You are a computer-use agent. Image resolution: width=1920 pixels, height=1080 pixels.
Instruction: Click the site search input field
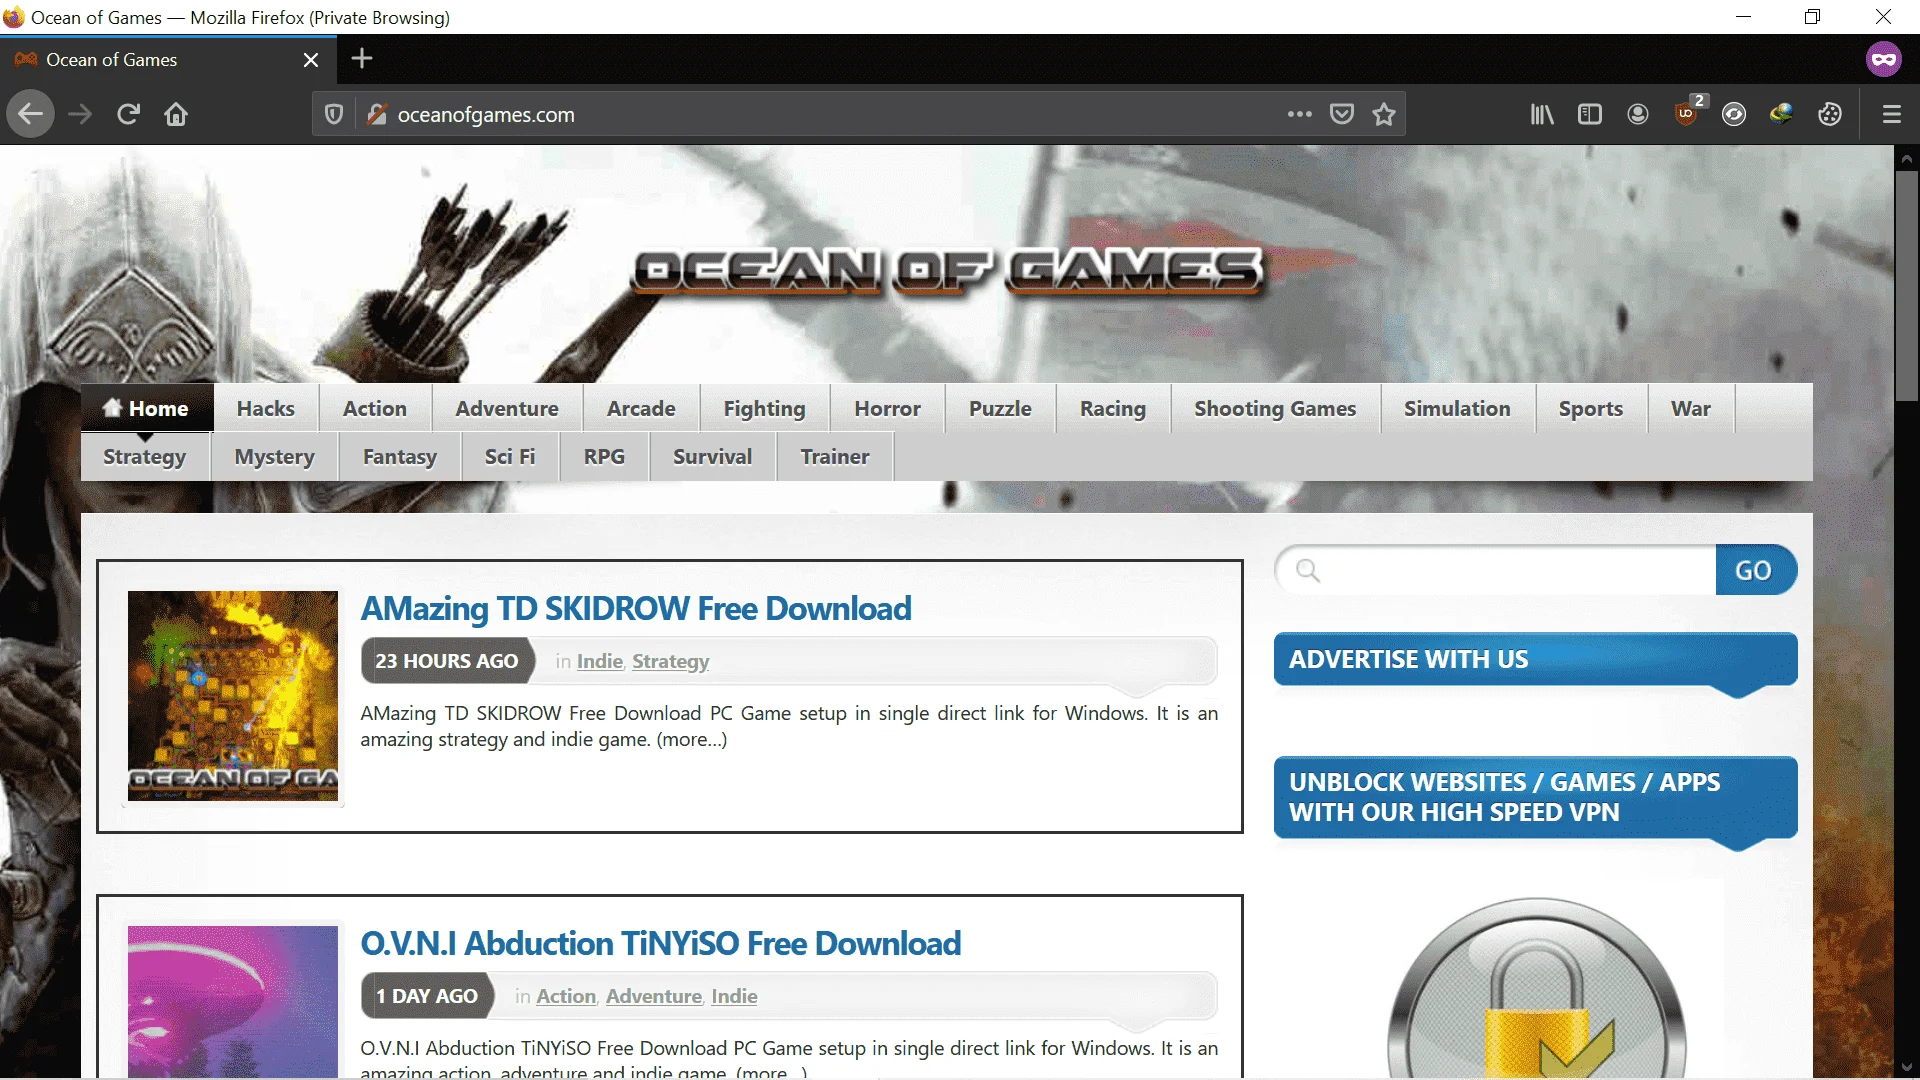pyautogui.click(x=1496, y=570)
